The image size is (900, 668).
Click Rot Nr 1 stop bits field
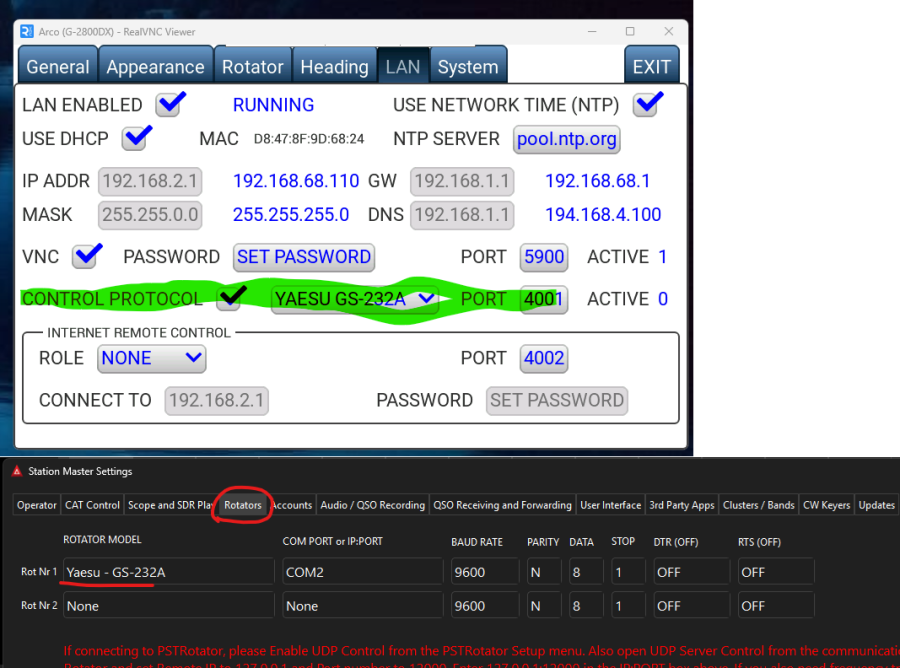click(629, 572)
